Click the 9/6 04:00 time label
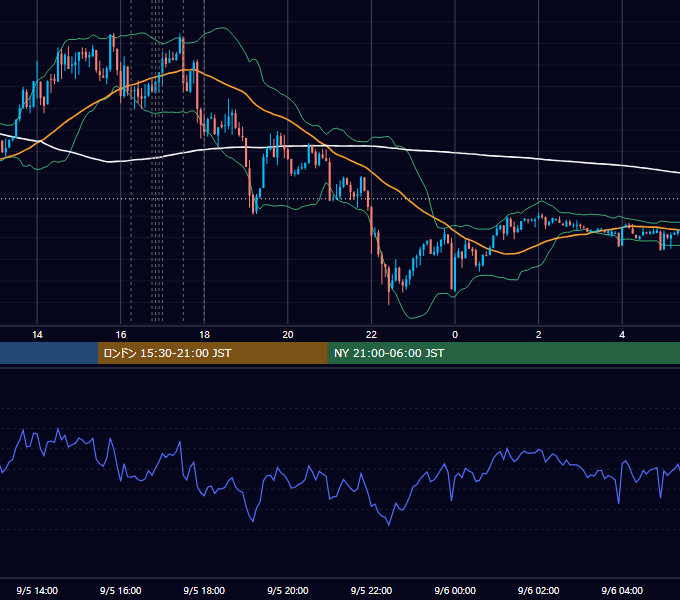The image size is (680, 600). [x=622, y=590]
